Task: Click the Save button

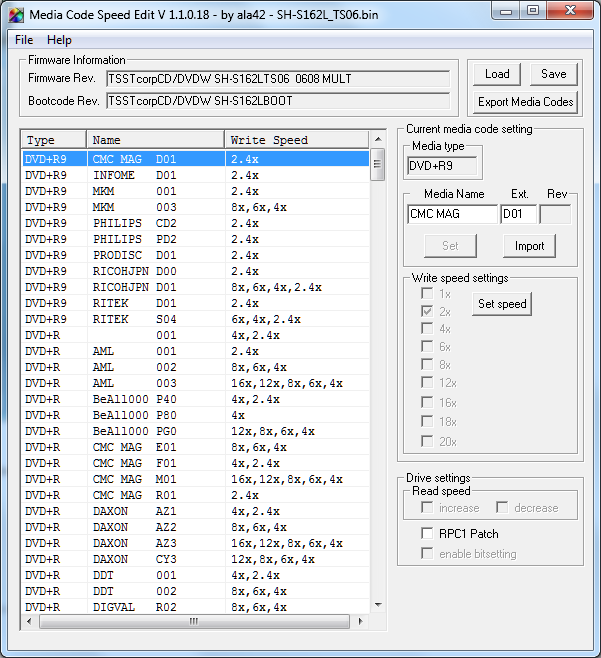Action: pyautogui.click(x=554, y=74)
